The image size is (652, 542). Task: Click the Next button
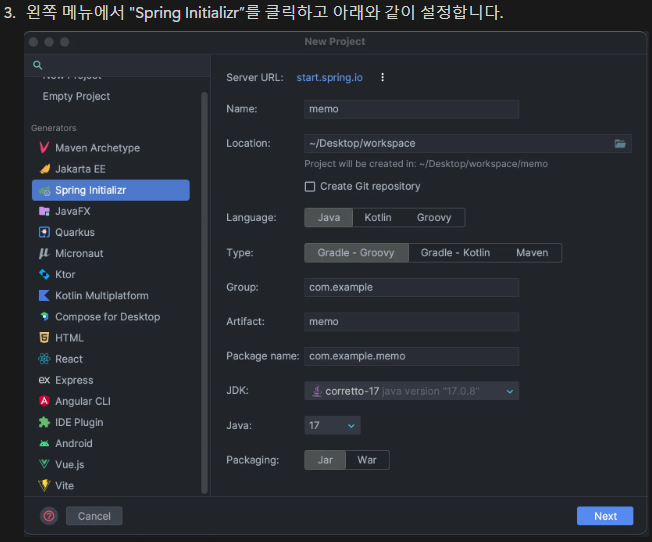(x=605, y=516)
